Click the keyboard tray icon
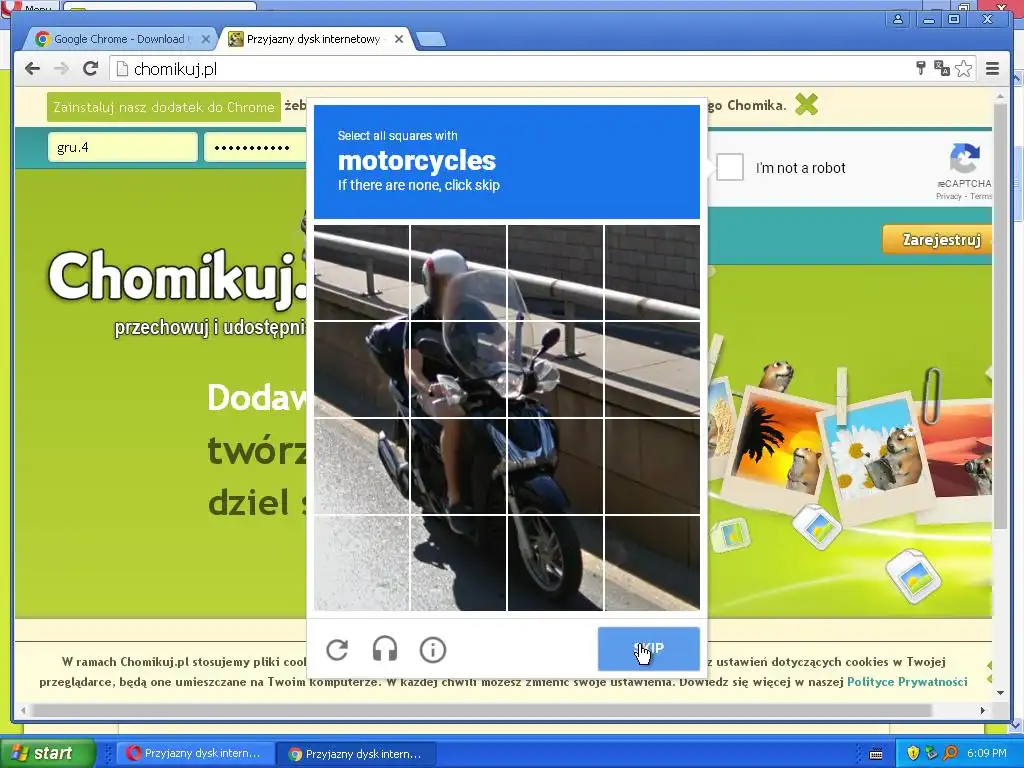1024x768 pixels. [x=876, y=754]
